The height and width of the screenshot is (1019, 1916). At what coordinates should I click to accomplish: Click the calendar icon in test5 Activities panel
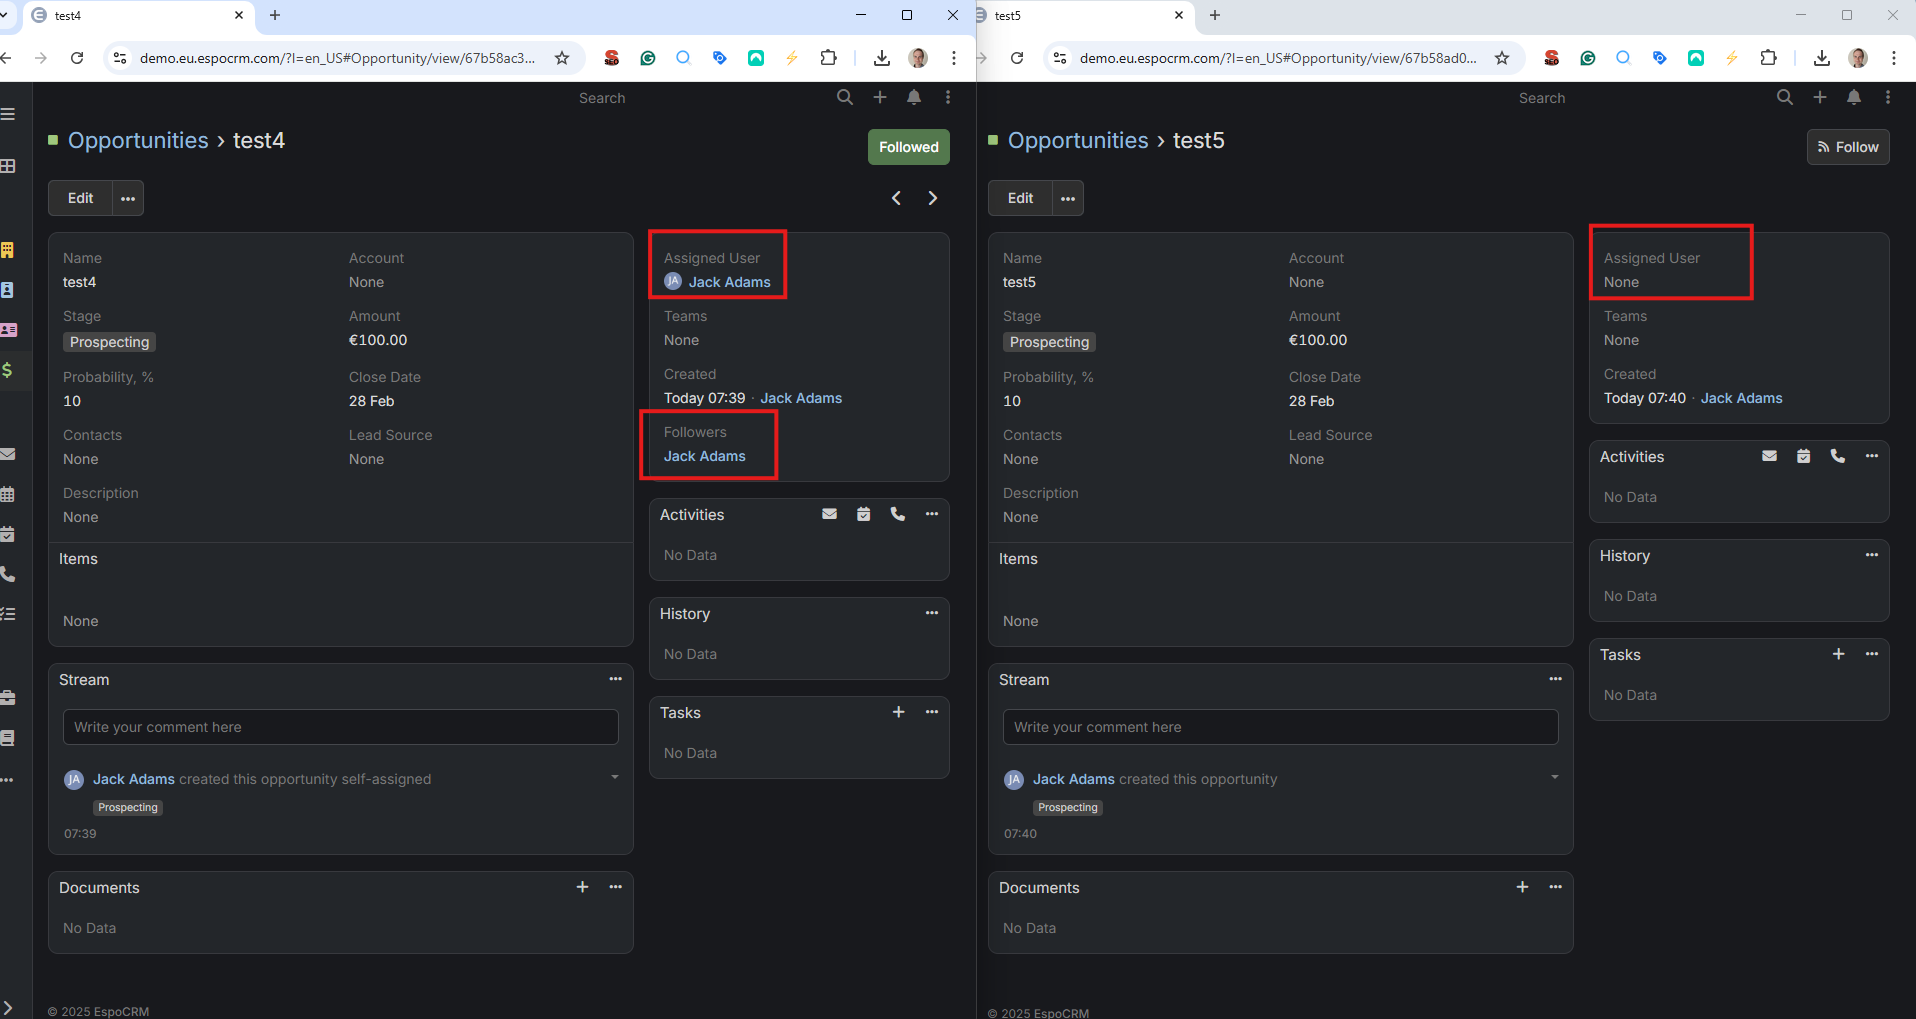pos(1803,456)
